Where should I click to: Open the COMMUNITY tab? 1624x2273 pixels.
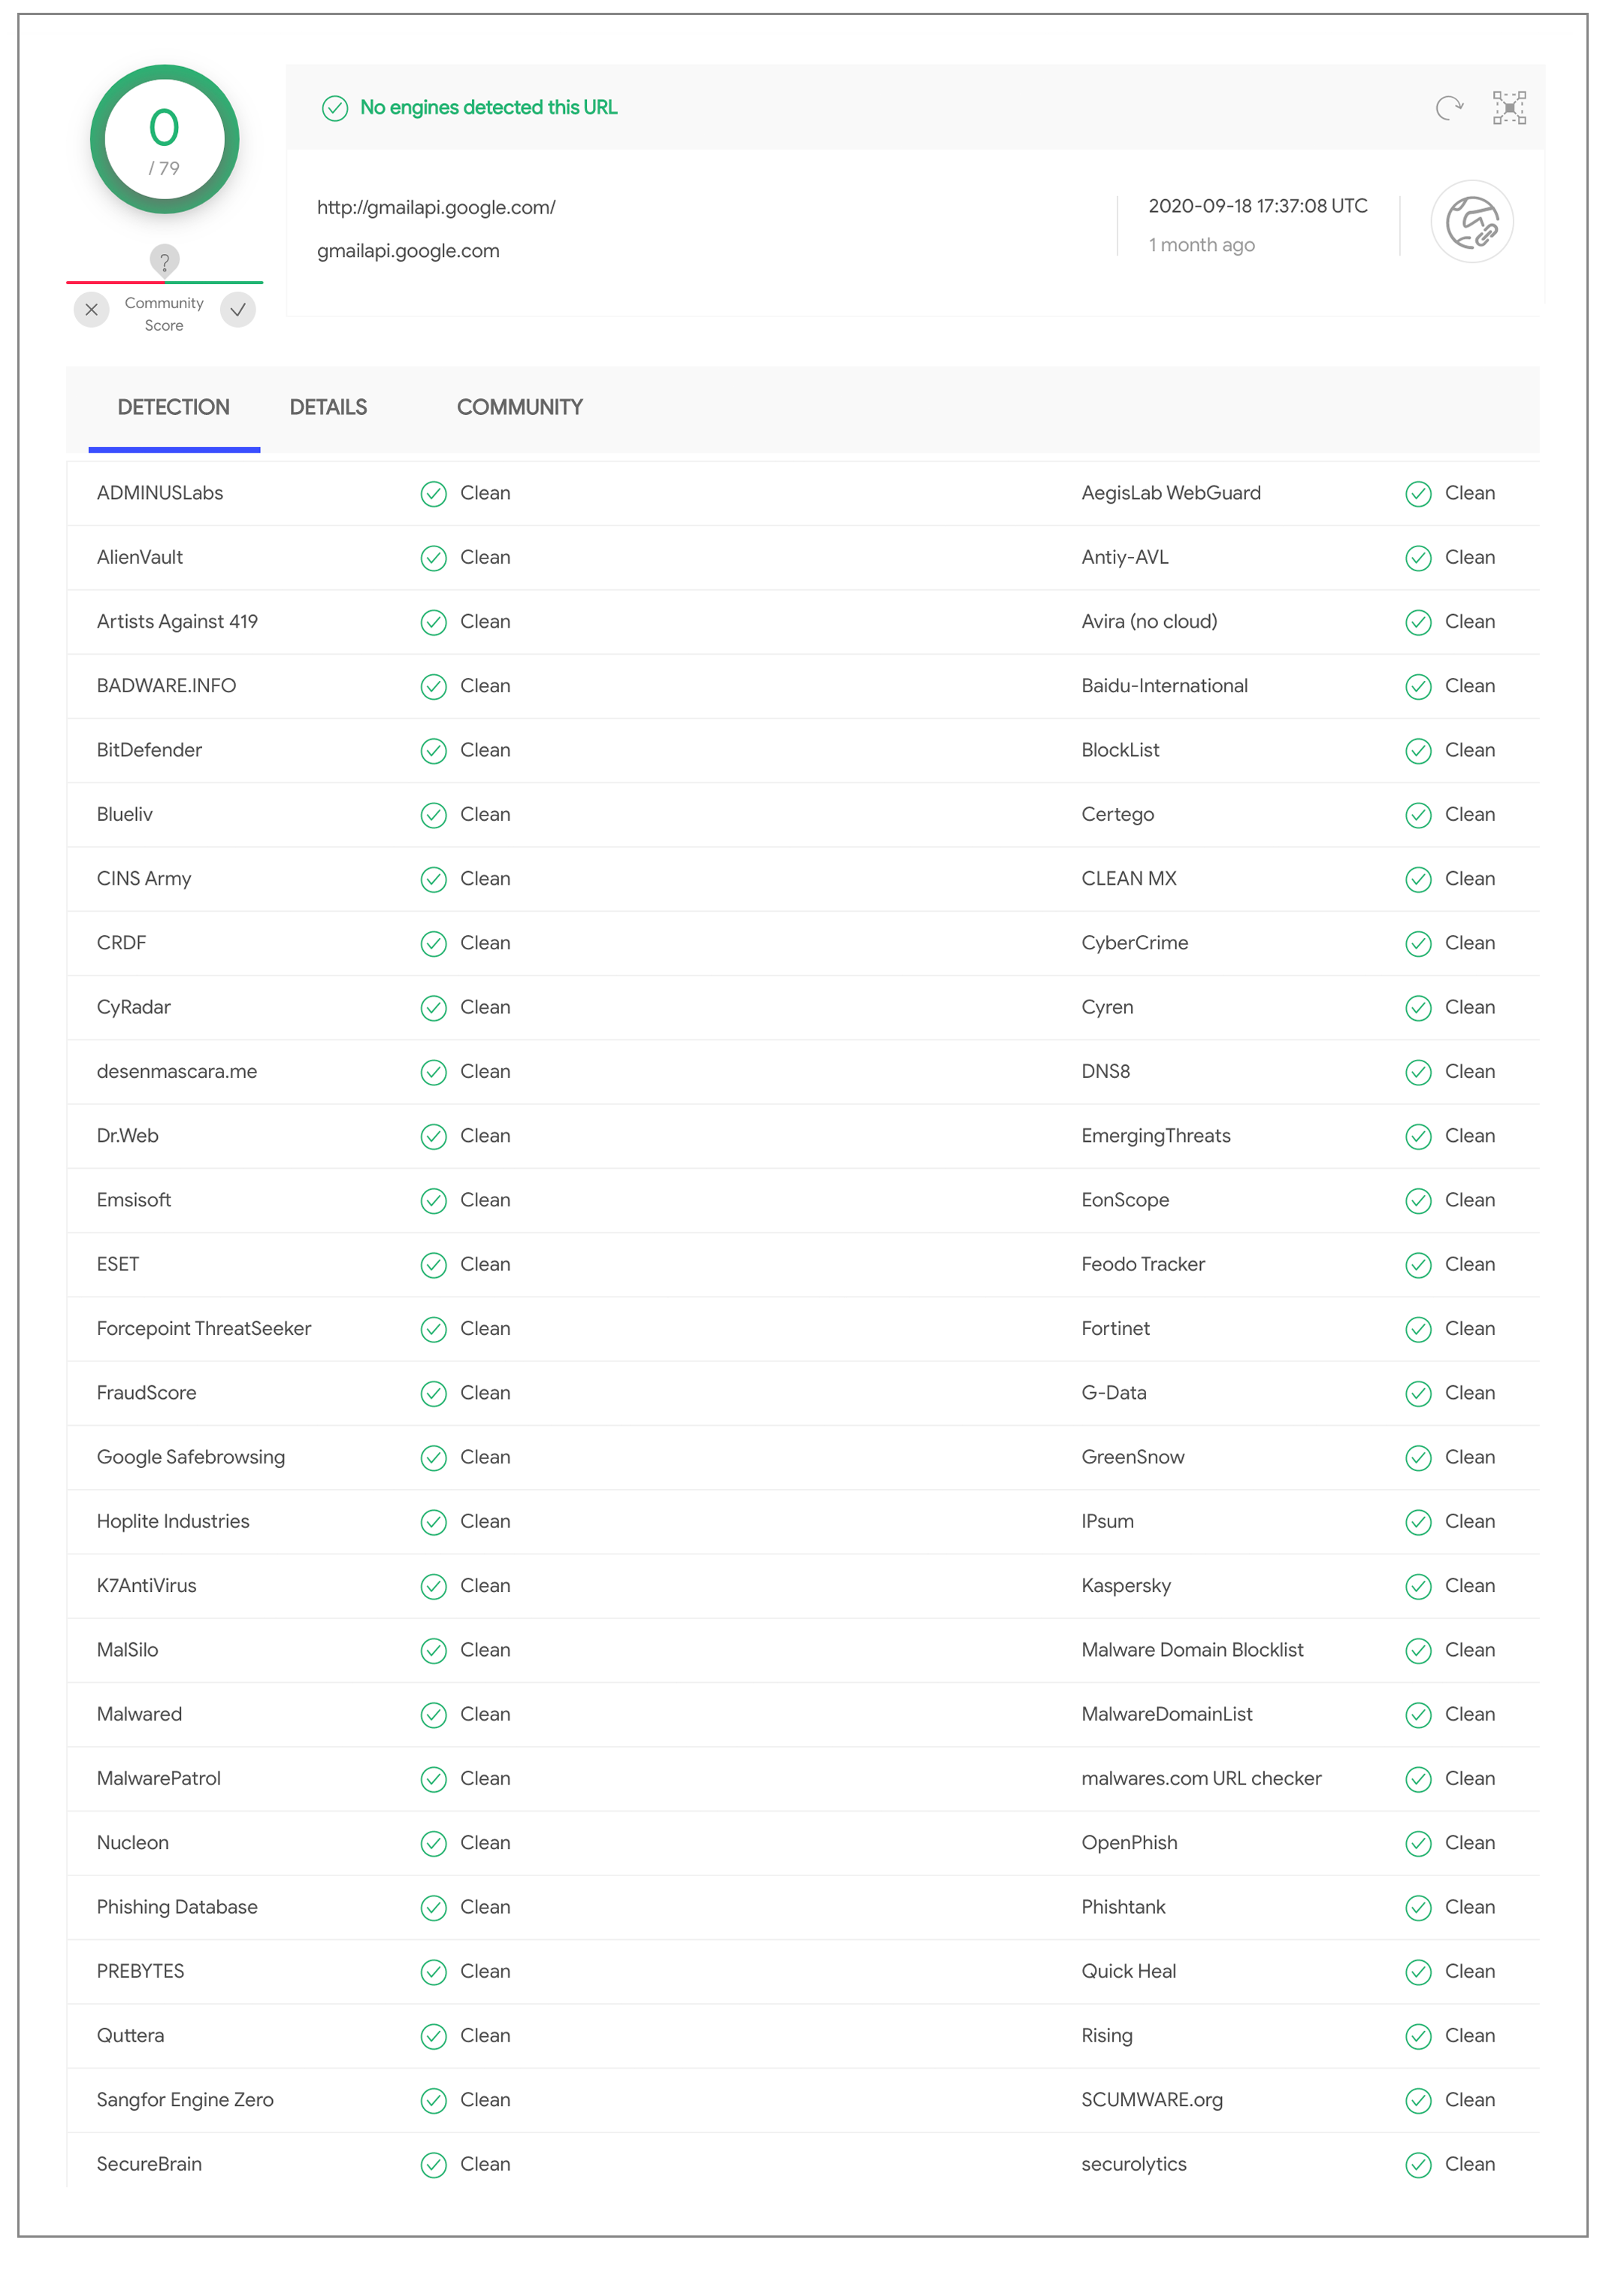coord(519,407)
